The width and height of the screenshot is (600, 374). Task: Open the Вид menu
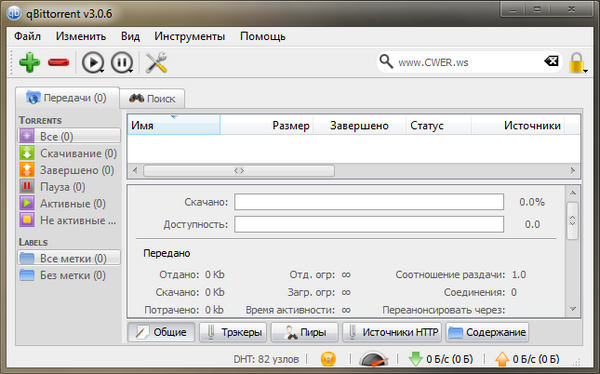(130, 36)
